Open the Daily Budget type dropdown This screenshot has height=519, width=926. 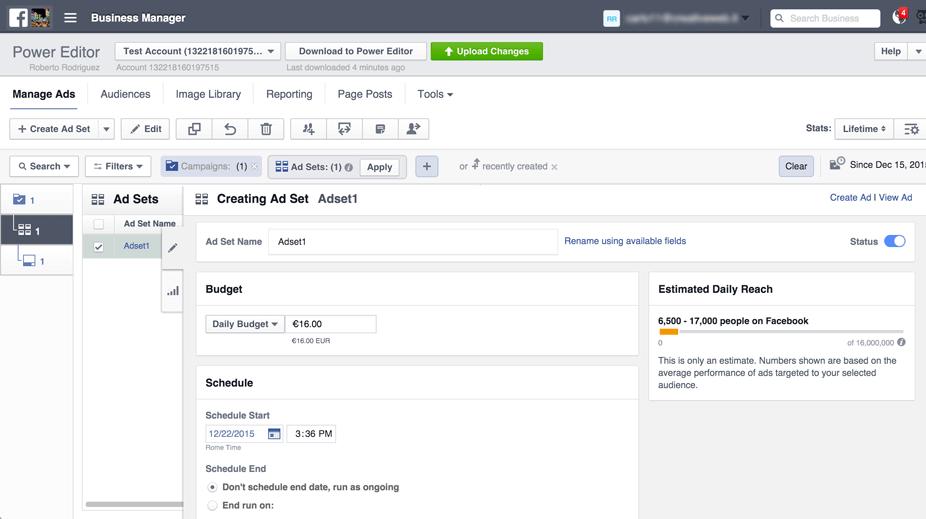tap(245, 324)
